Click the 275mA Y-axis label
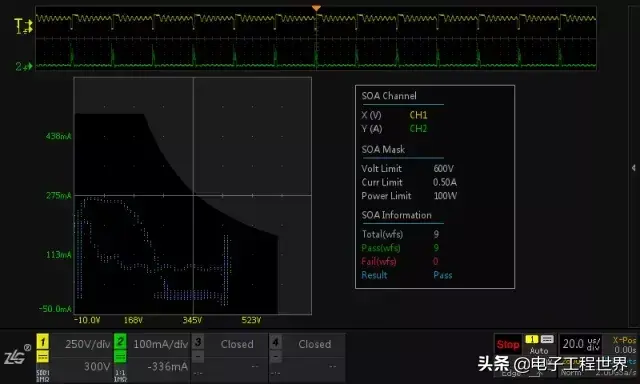The width and height of the screenshot is (640, 384). point(58,196)
